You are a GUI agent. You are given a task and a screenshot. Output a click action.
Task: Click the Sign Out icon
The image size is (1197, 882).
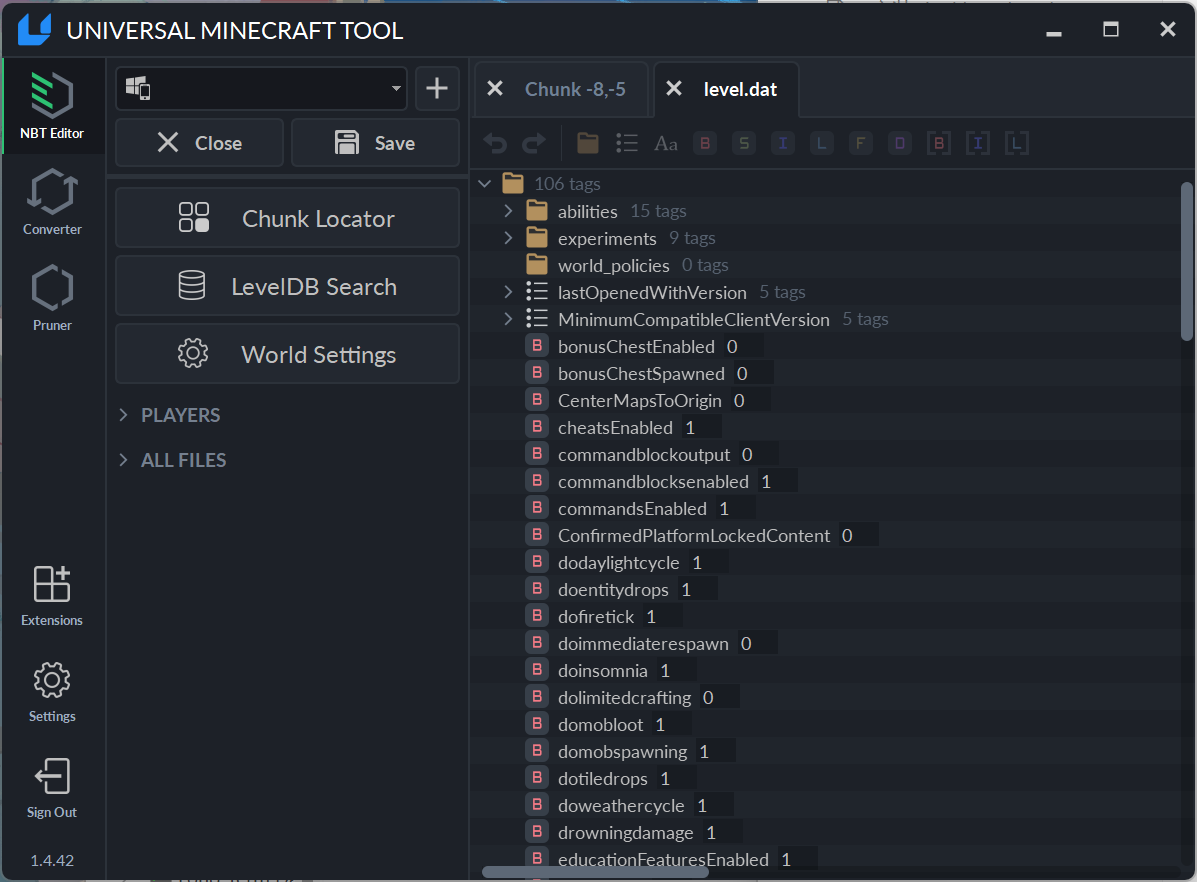pyautogui.click(x=52, y=777)
